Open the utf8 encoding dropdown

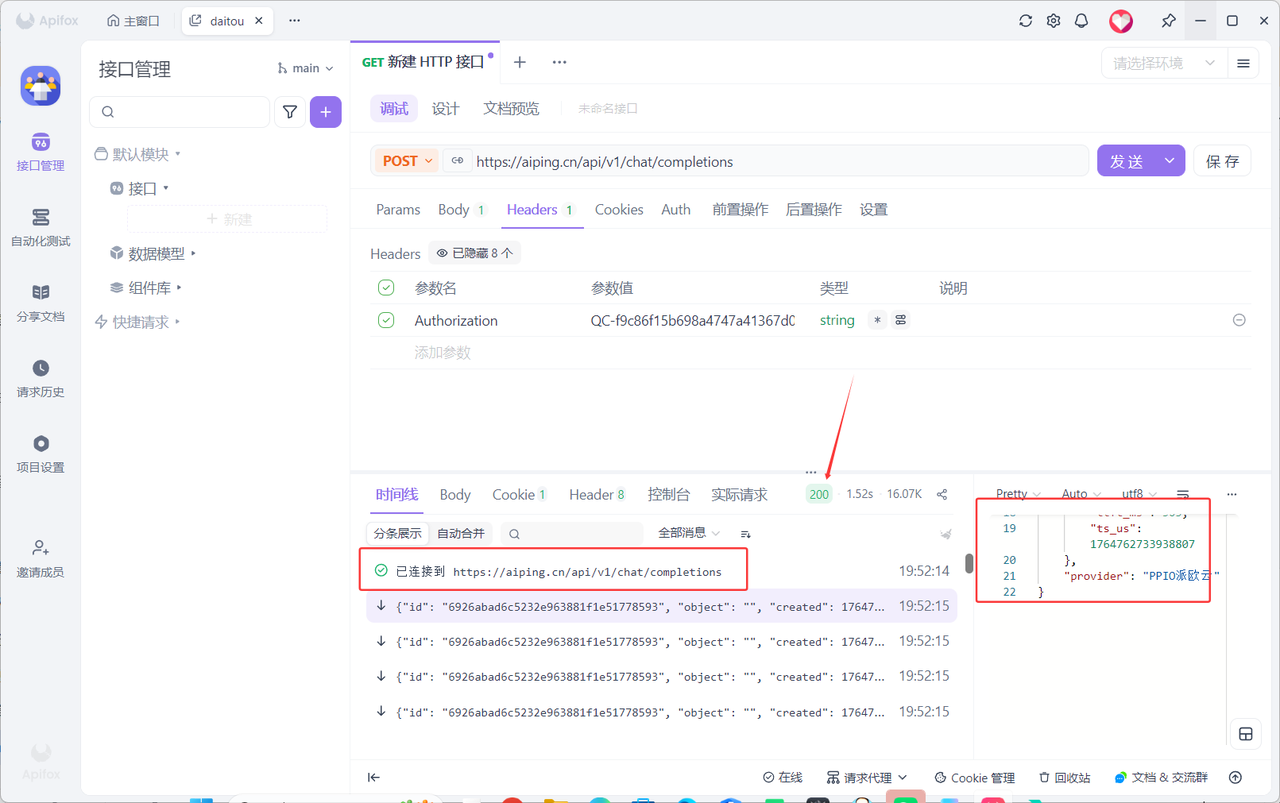[x=1138, y=494]
